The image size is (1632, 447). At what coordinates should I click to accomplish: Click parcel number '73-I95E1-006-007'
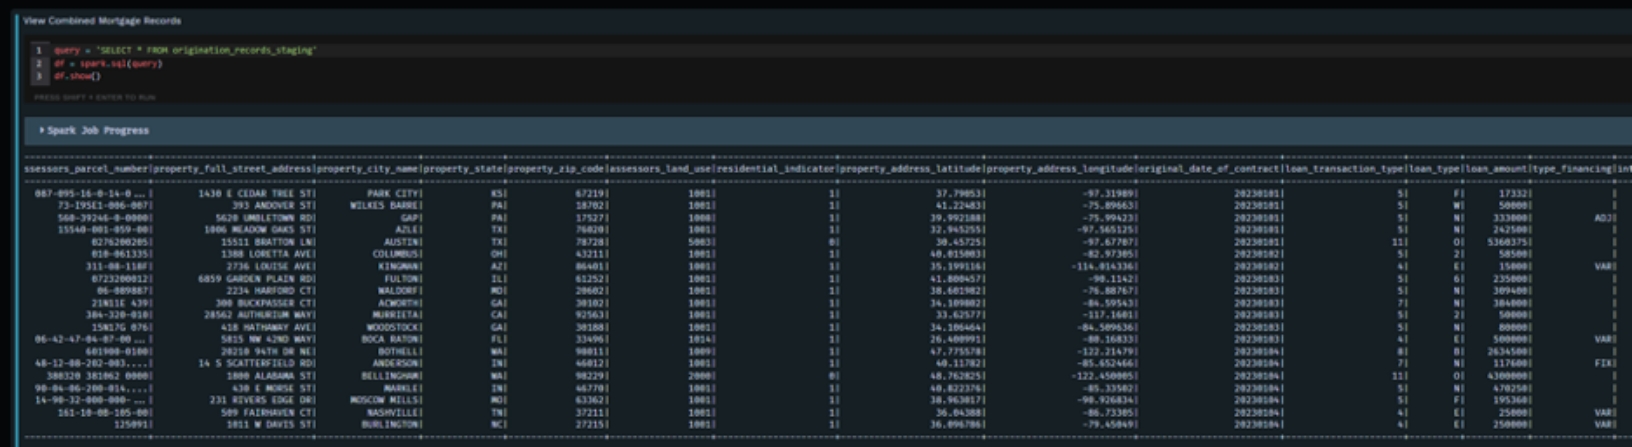coord(103,206)
